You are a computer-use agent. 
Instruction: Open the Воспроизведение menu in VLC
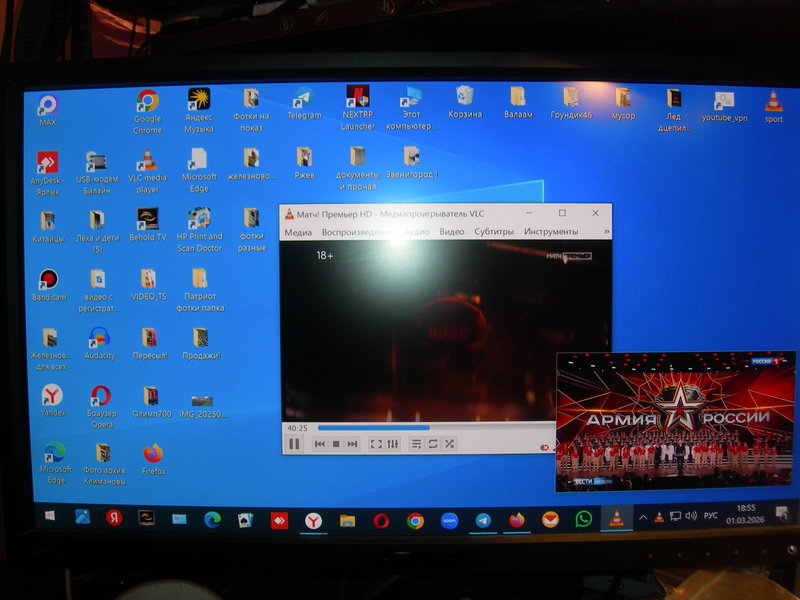(x=357, y=232)
